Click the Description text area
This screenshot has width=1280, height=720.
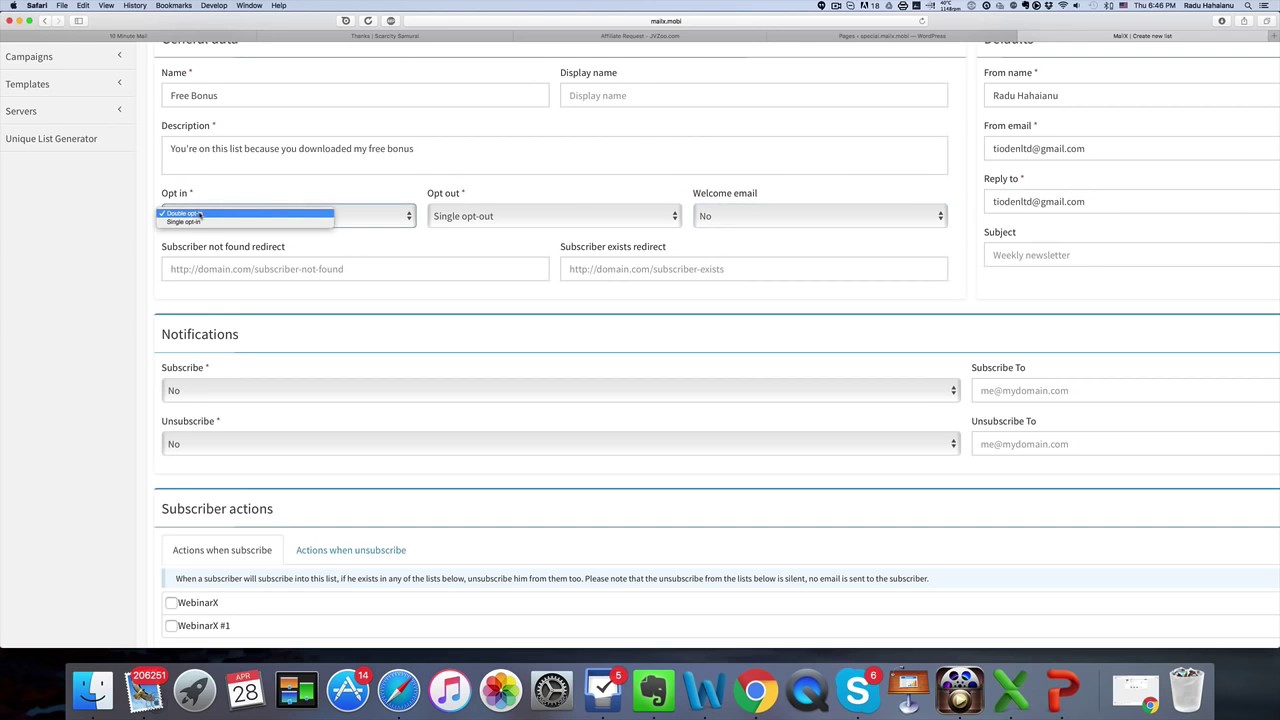click(555, 155)
